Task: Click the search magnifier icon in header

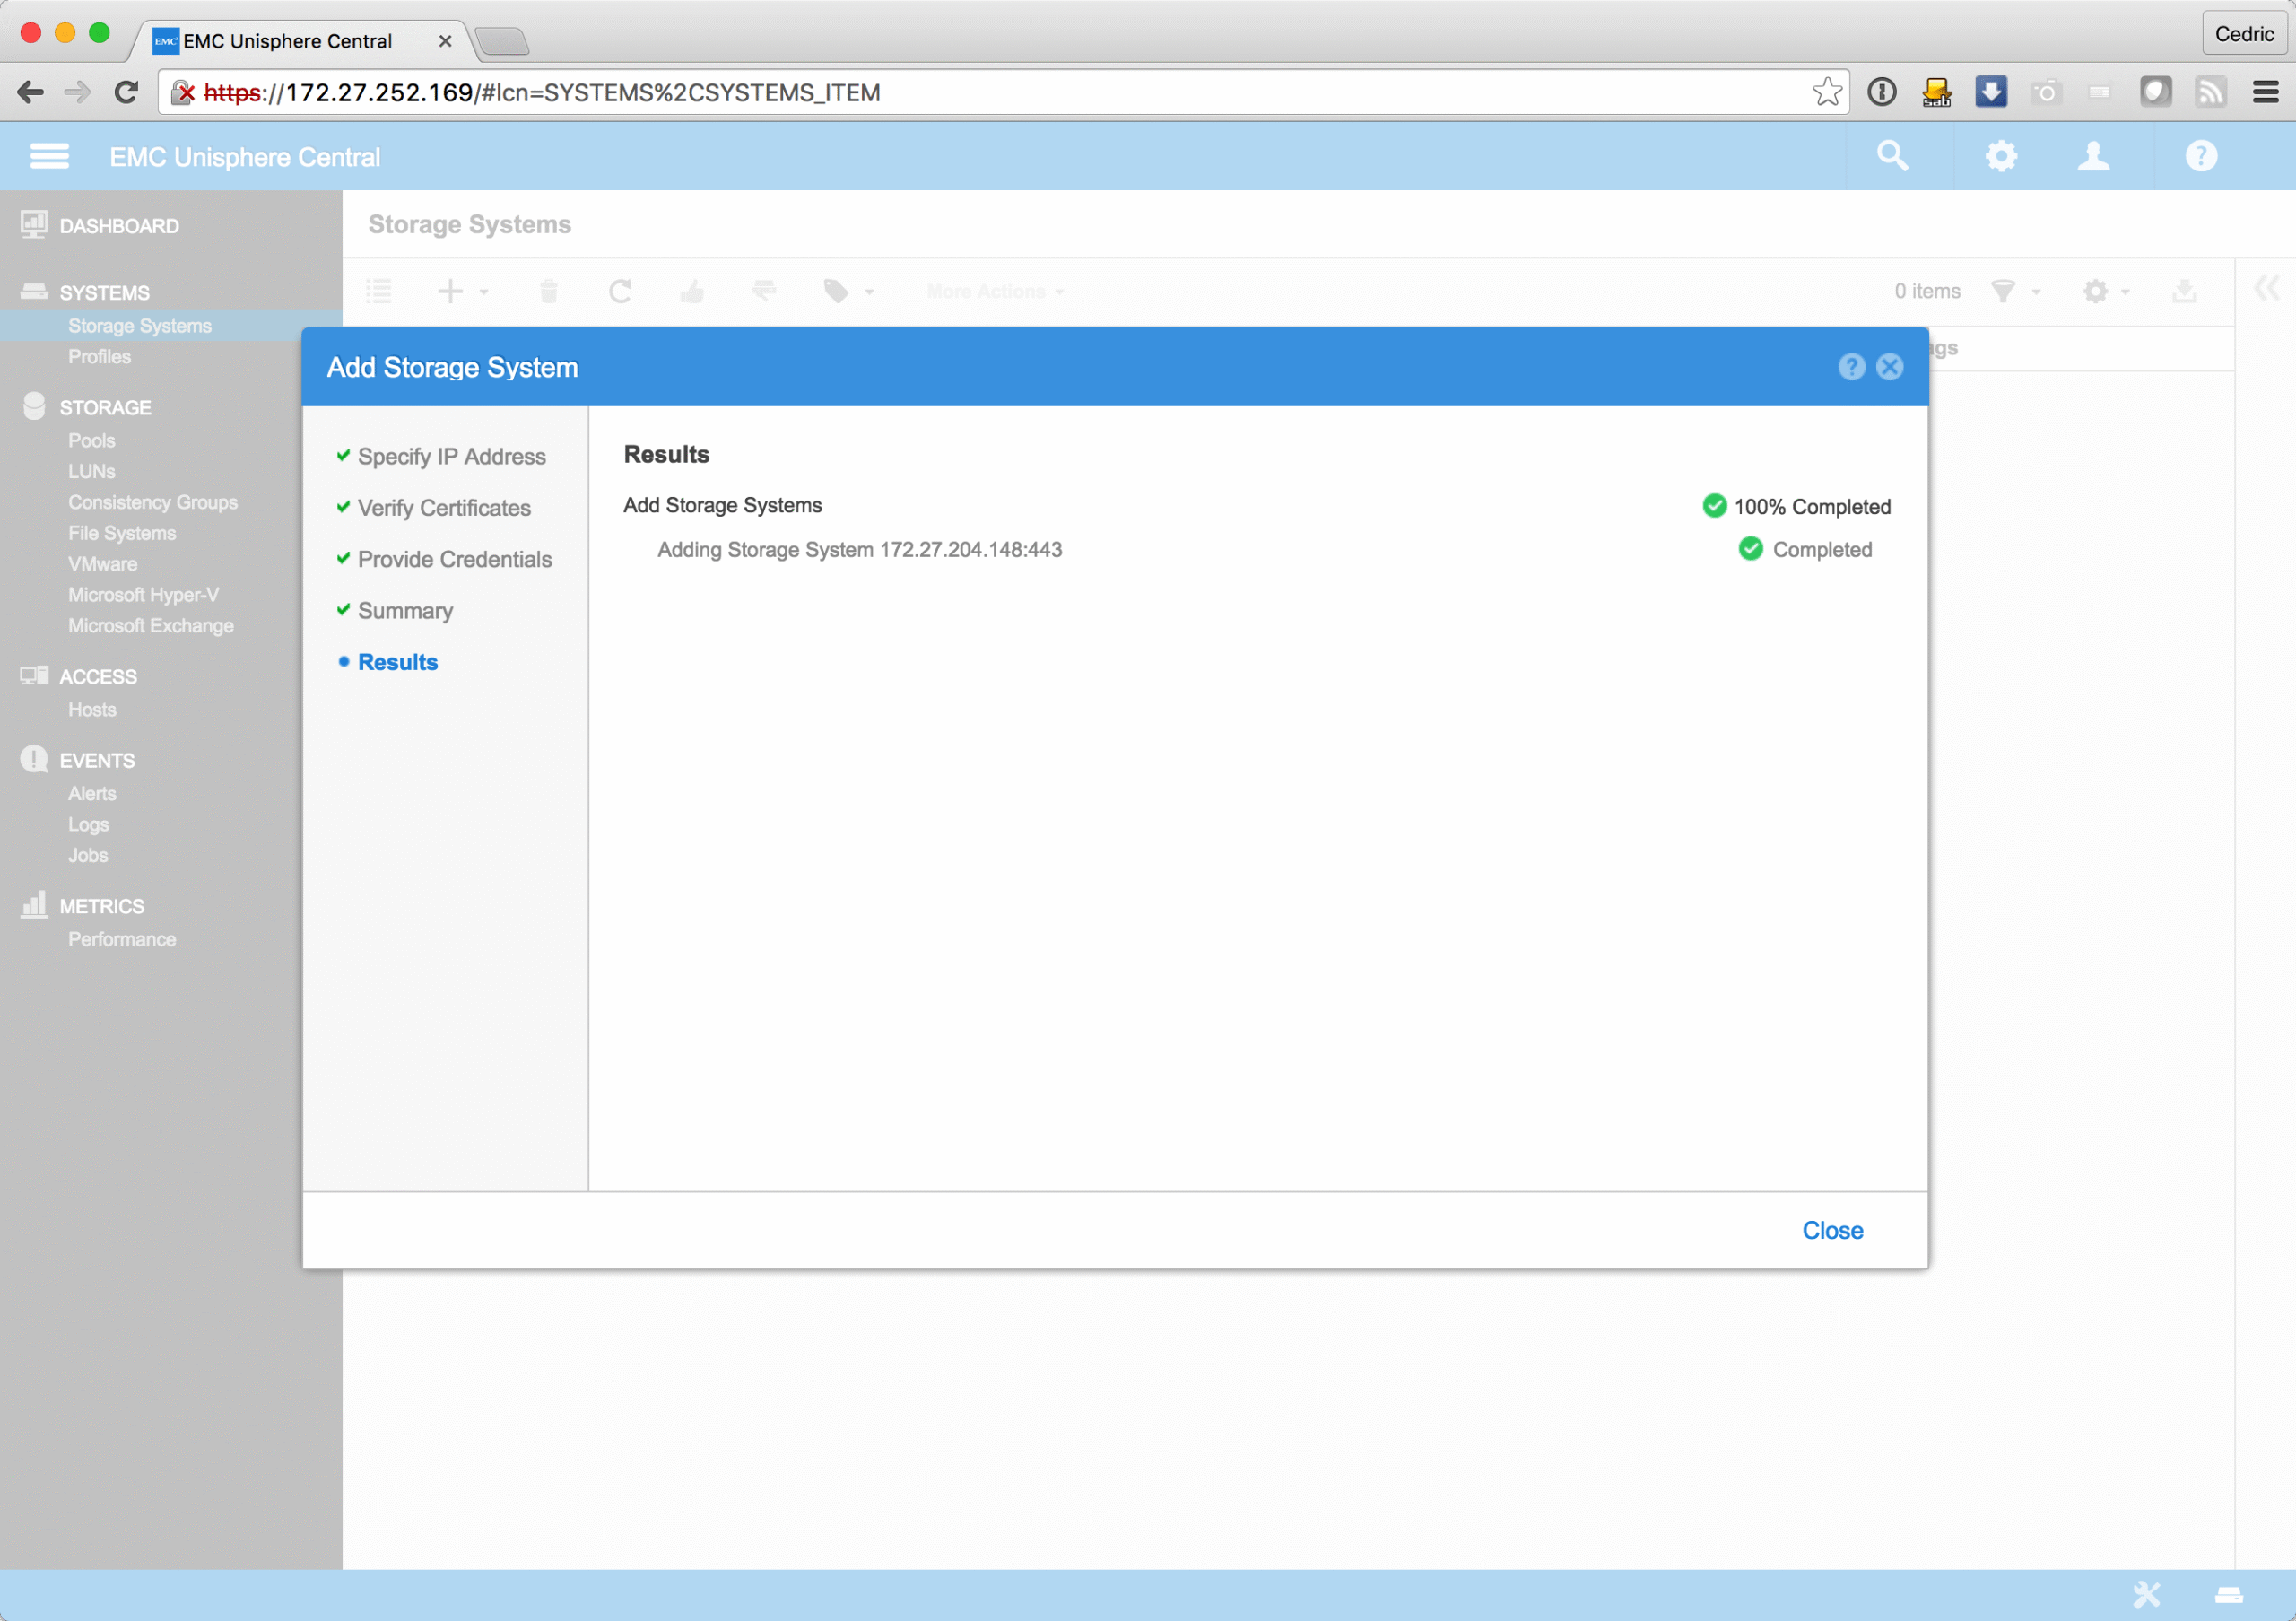Action: (x=1892, y=156)
